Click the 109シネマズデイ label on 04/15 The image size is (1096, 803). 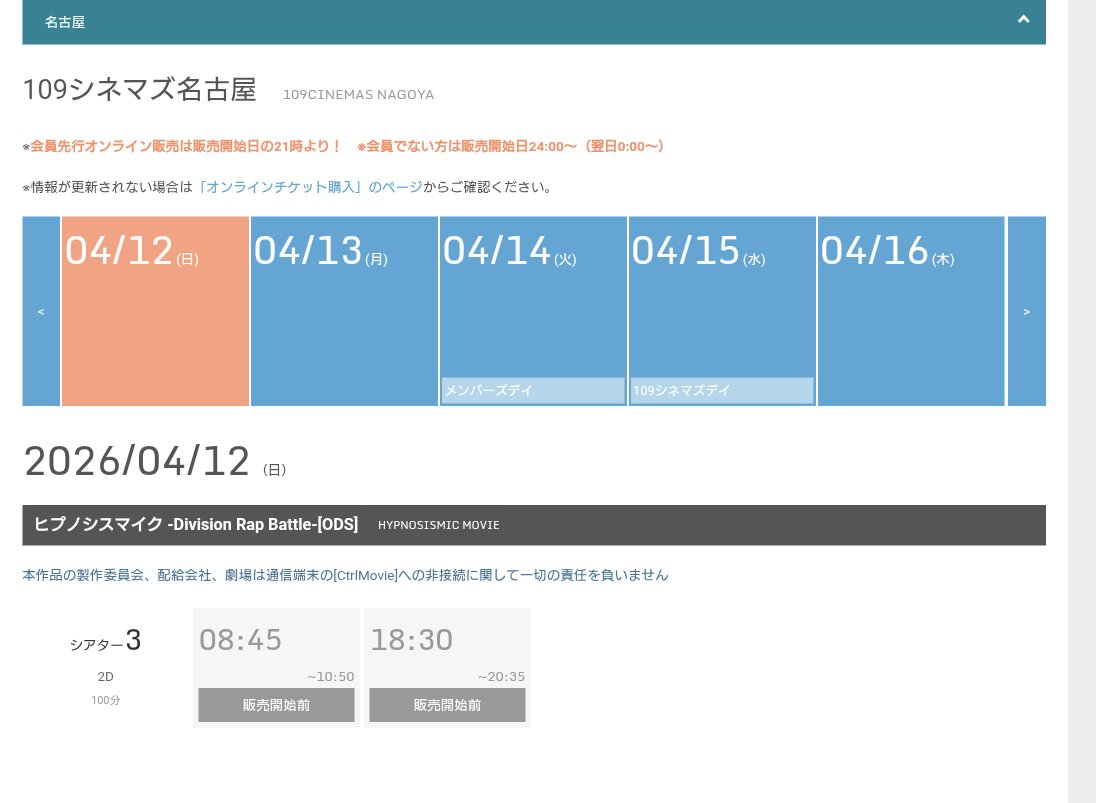(681, 390)
